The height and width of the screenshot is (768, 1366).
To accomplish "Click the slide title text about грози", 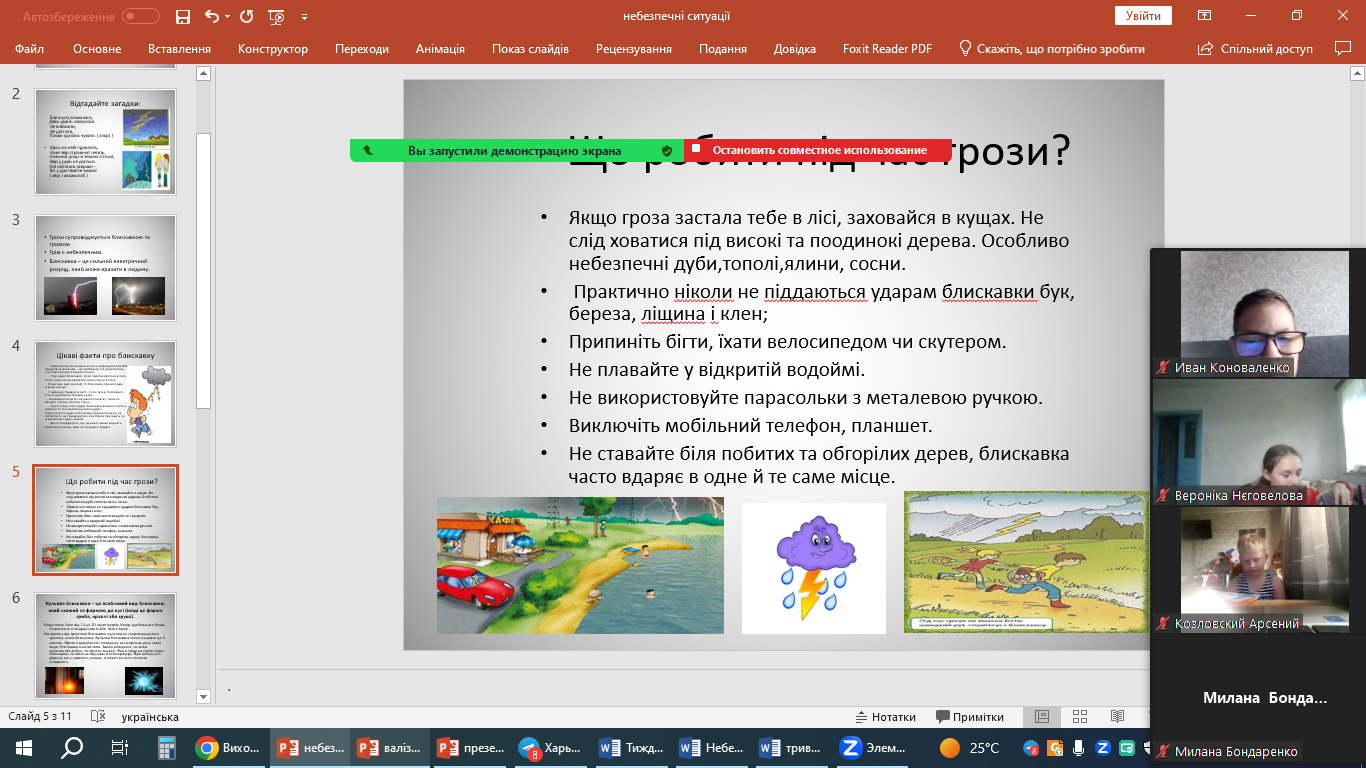I will tap(820, 153).
